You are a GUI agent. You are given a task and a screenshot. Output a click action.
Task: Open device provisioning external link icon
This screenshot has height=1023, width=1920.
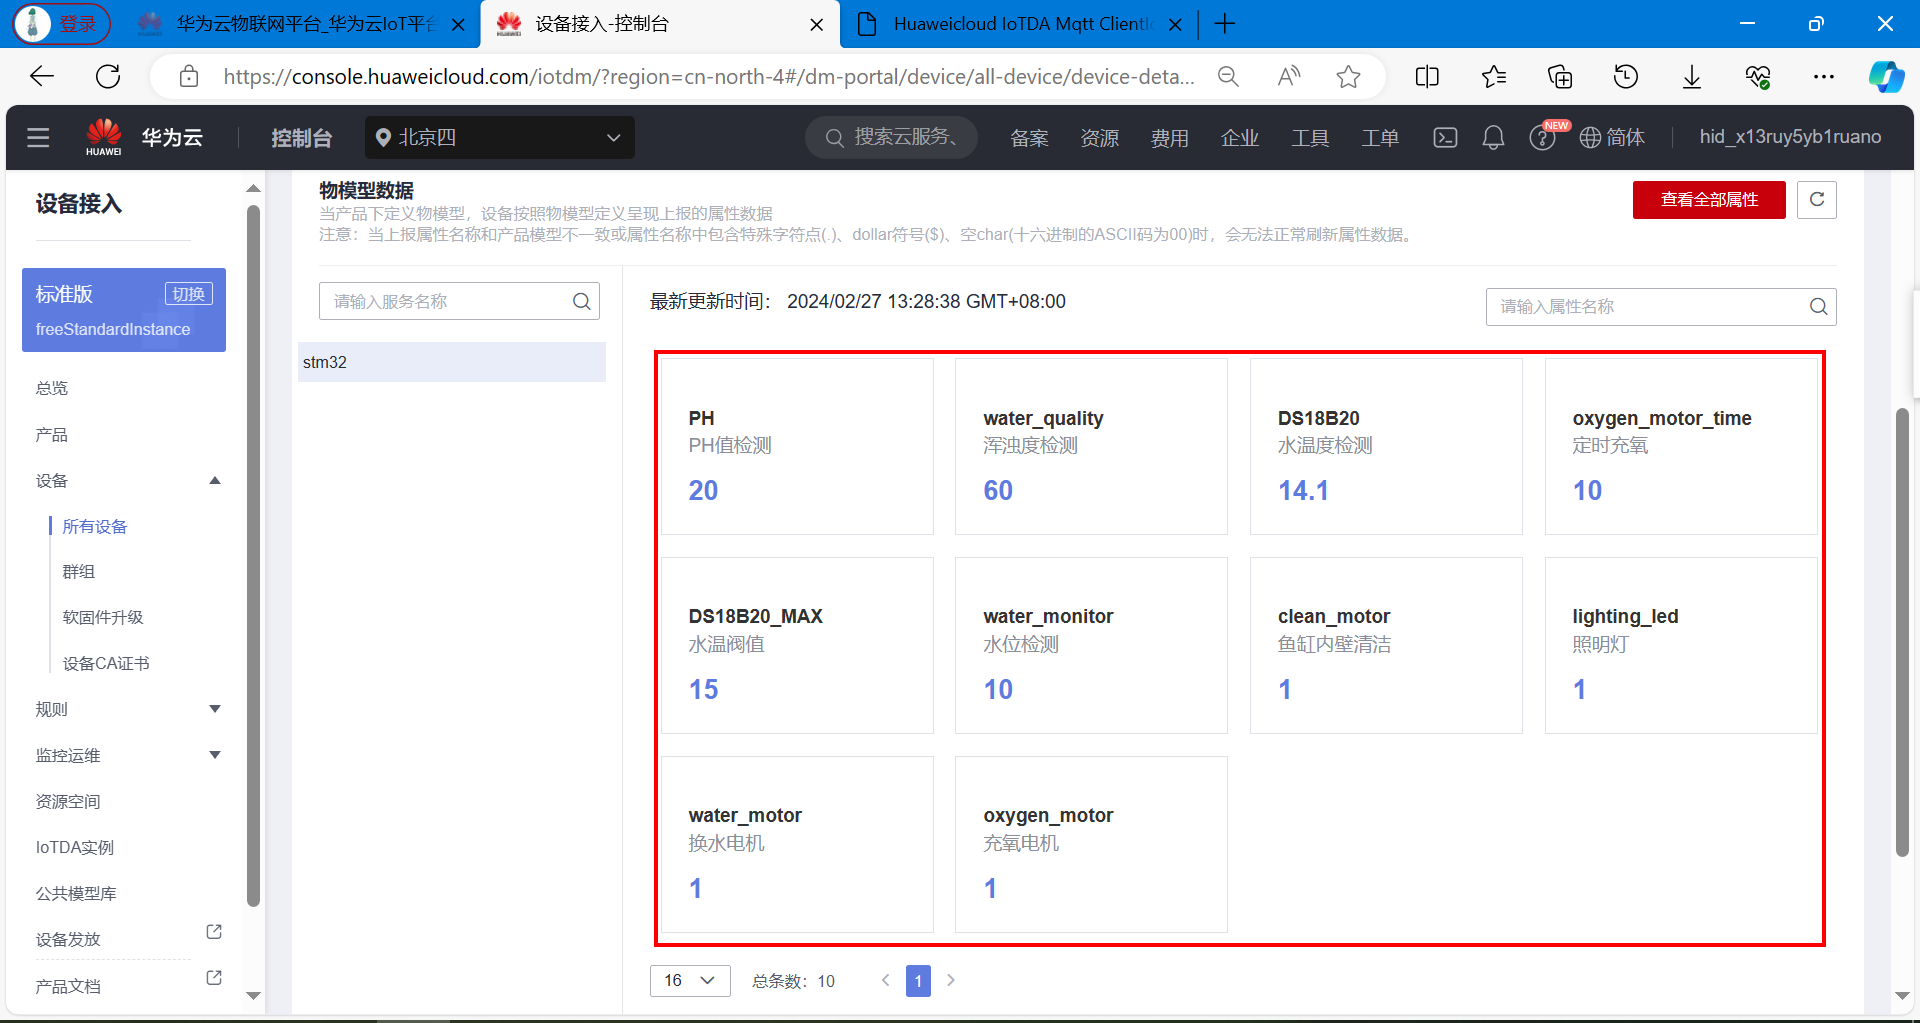pyautogui.click(x=214, y=932)
